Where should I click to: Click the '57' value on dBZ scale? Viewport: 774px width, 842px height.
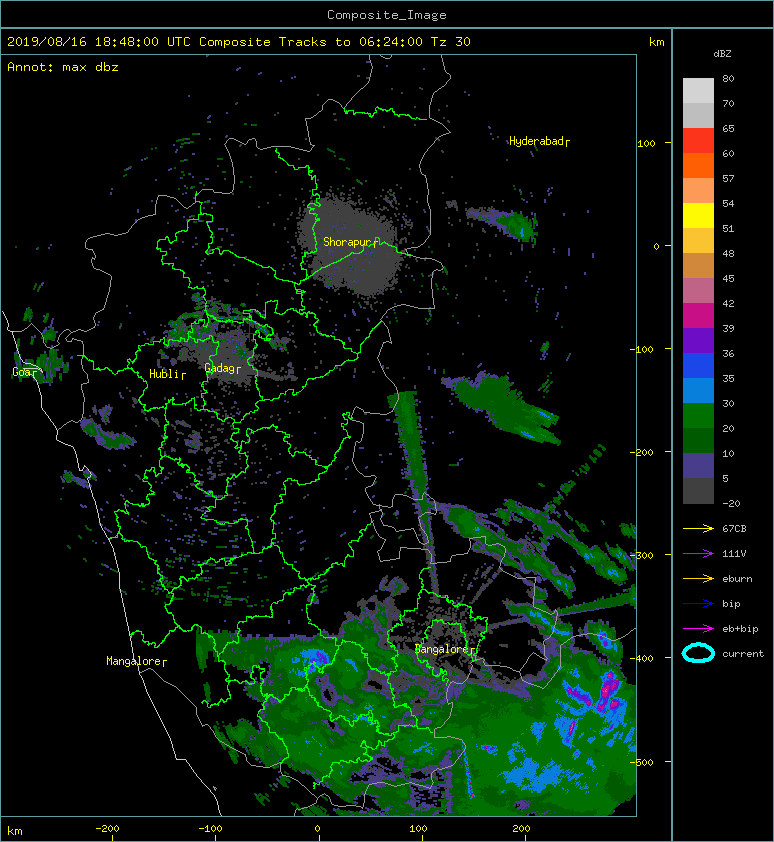(728, 178)
